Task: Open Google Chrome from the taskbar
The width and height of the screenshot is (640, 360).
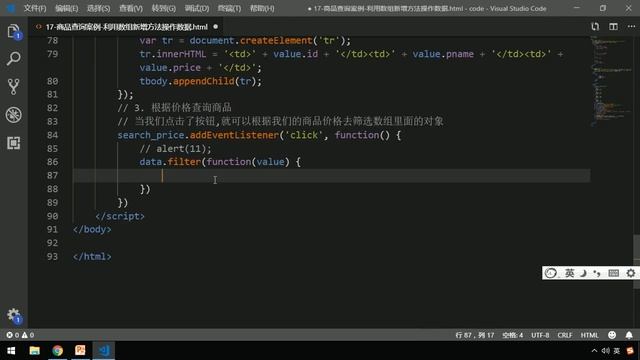Action: [58, 351]
